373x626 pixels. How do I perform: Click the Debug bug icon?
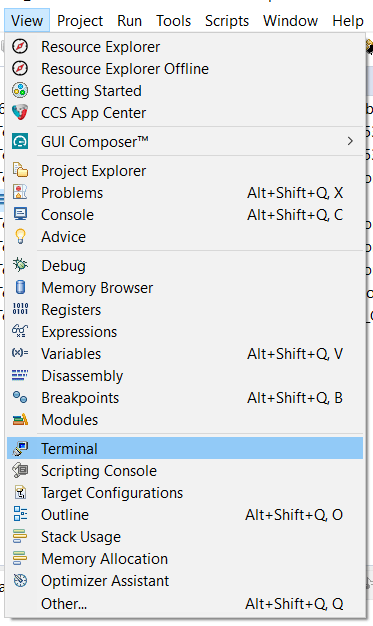20,265
